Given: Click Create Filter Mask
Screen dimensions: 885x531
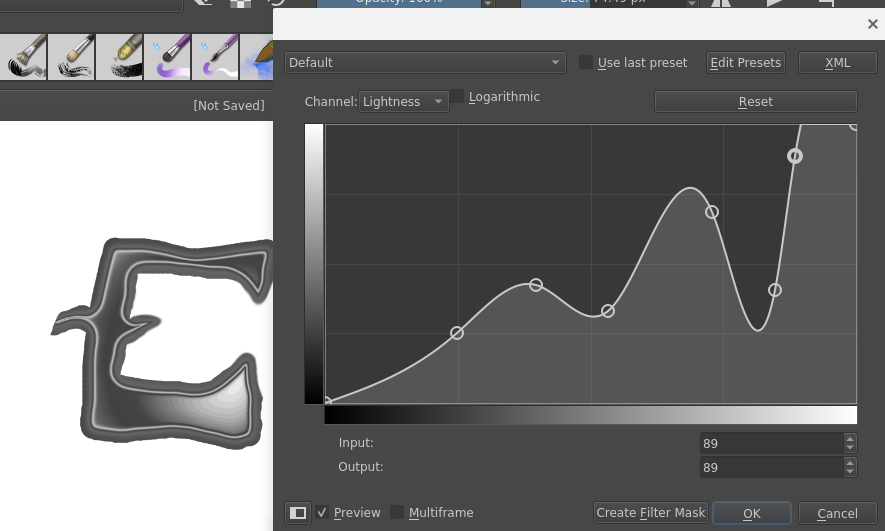Looking at the screenshot, I should (651, 513).
